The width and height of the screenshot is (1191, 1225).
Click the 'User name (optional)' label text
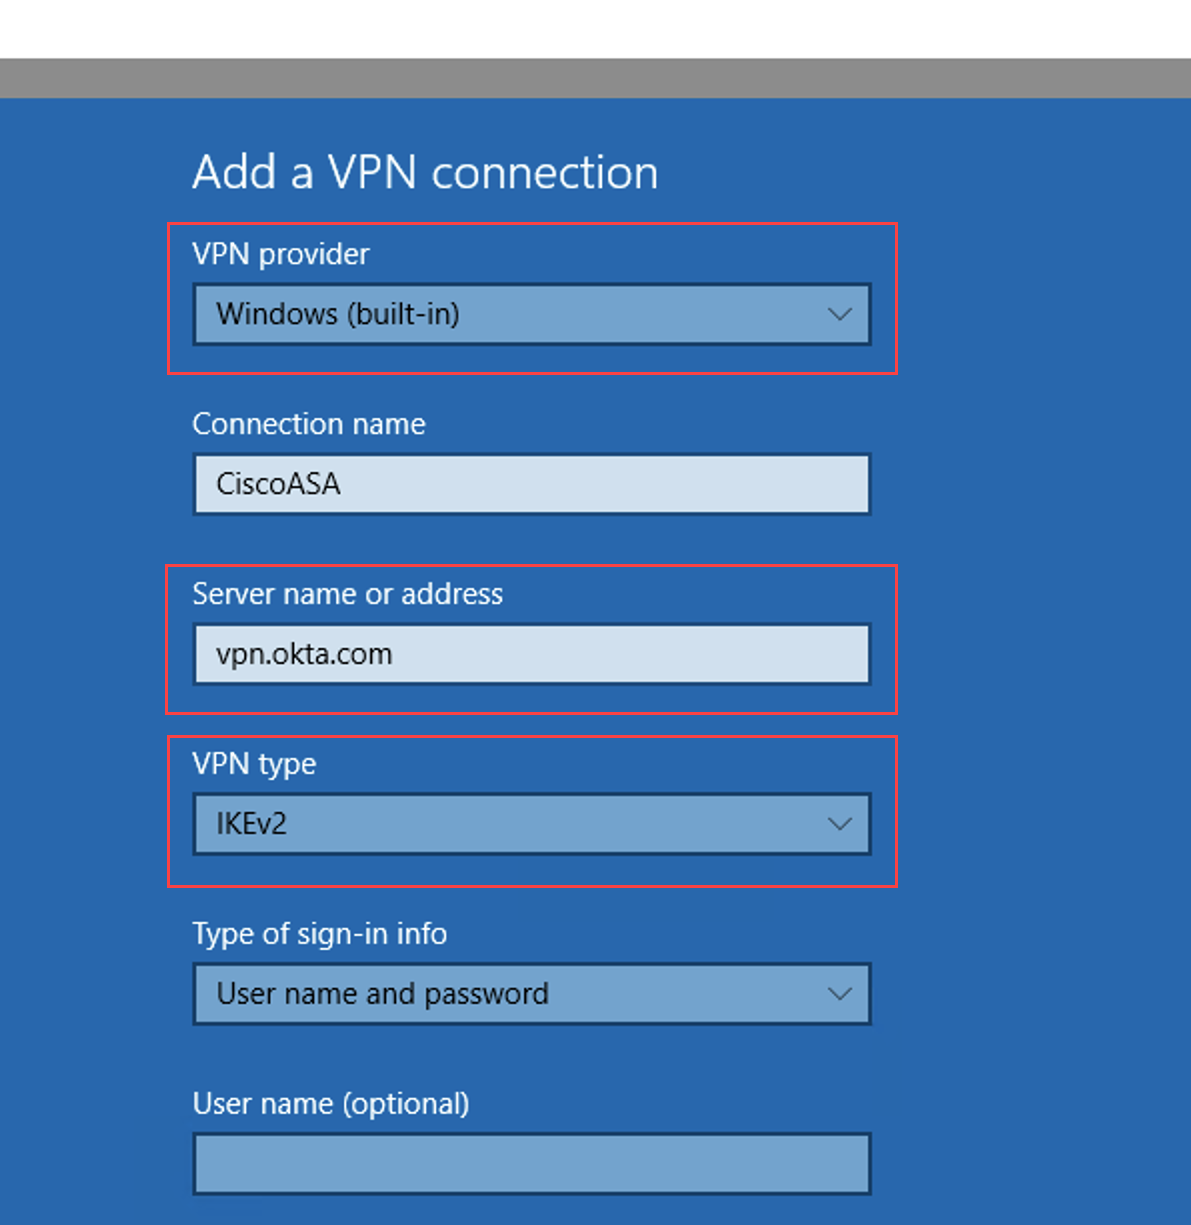pos(331,1104)
